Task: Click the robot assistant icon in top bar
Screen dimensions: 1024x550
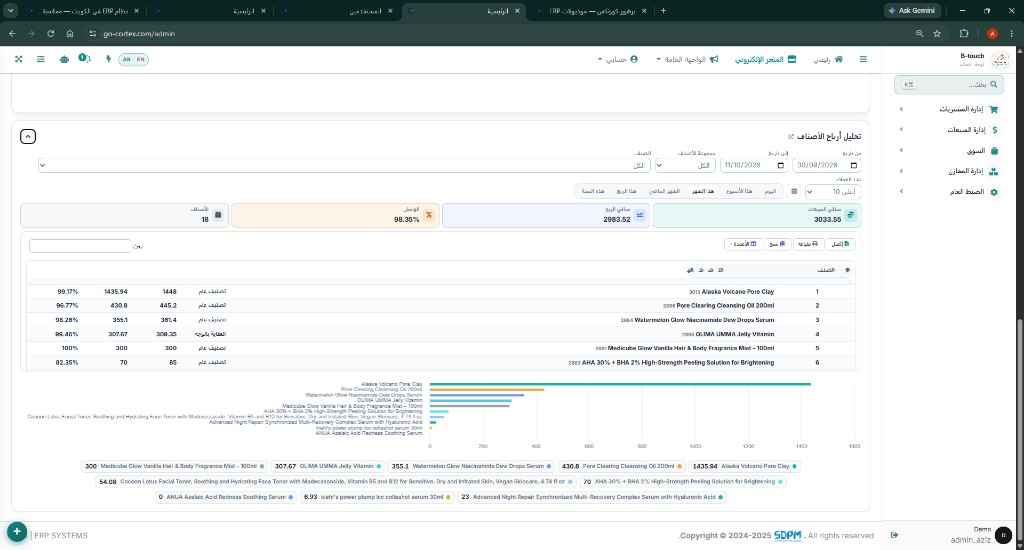Action: (64, 59)
